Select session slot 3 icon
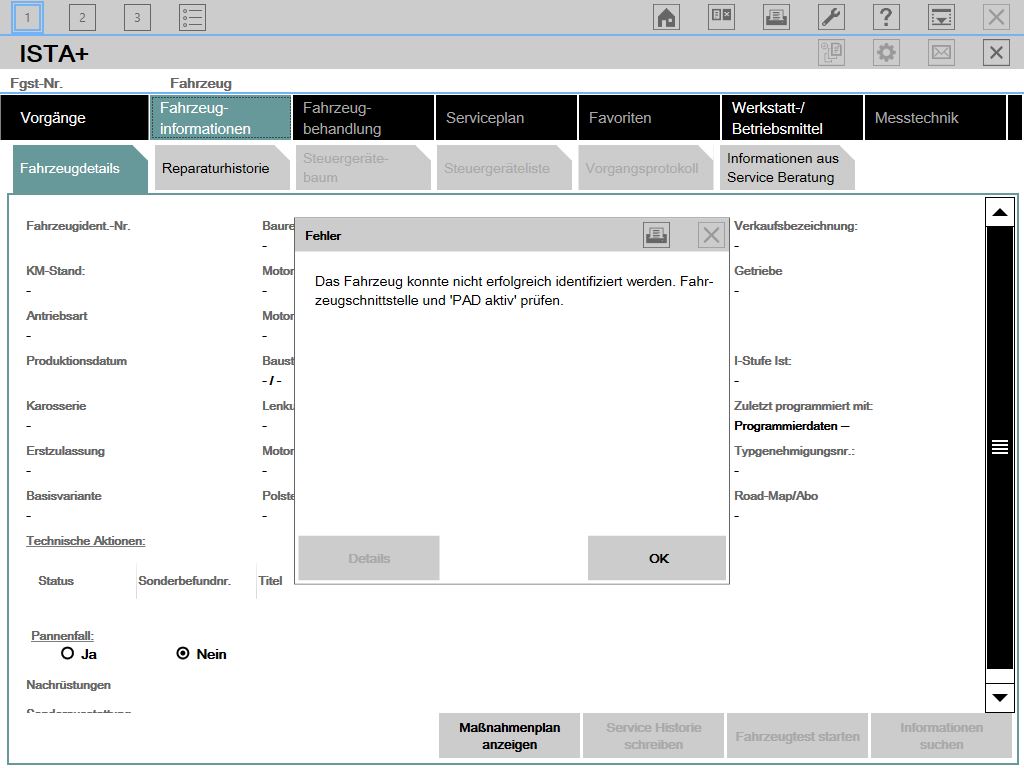1024x768 pixels. click(x=137, y=18)
